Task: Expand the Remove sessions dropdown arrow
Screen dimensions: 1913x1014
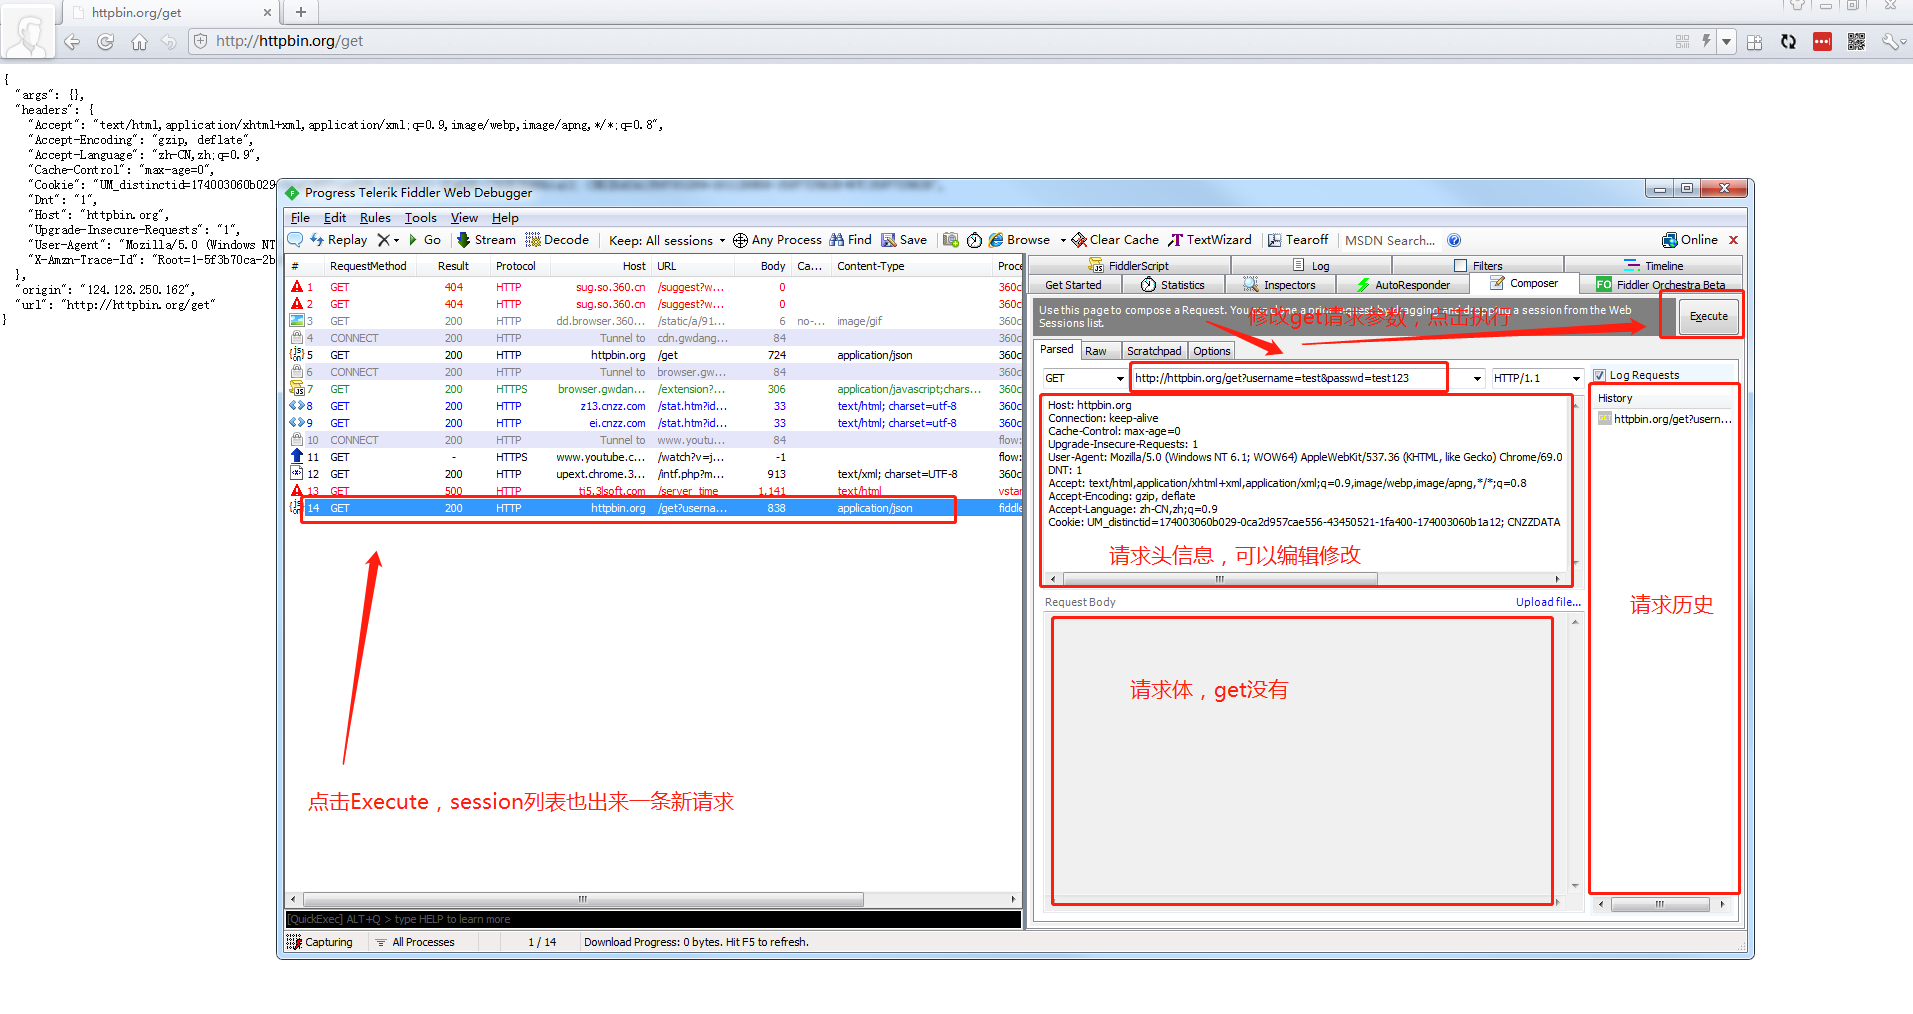Action: coord(396,240)
